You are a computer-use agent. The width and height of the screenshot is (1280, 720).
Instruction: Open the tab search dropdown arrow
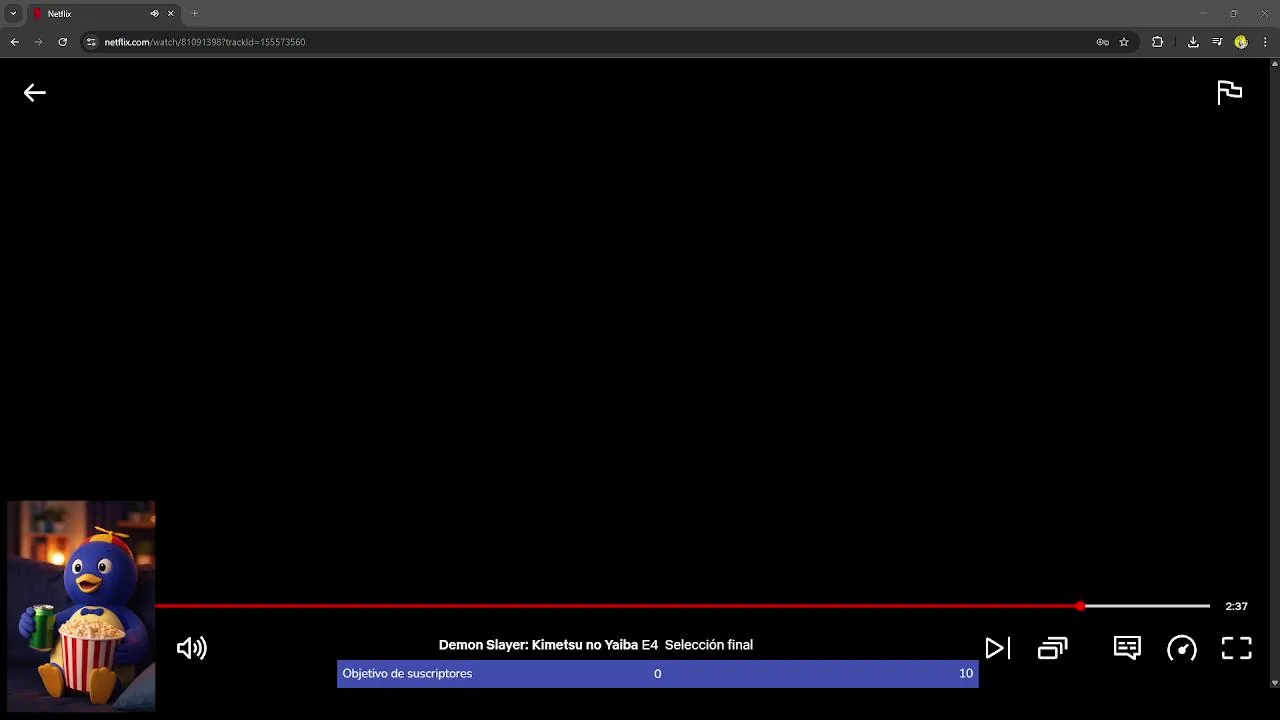[x=13, y=14]
